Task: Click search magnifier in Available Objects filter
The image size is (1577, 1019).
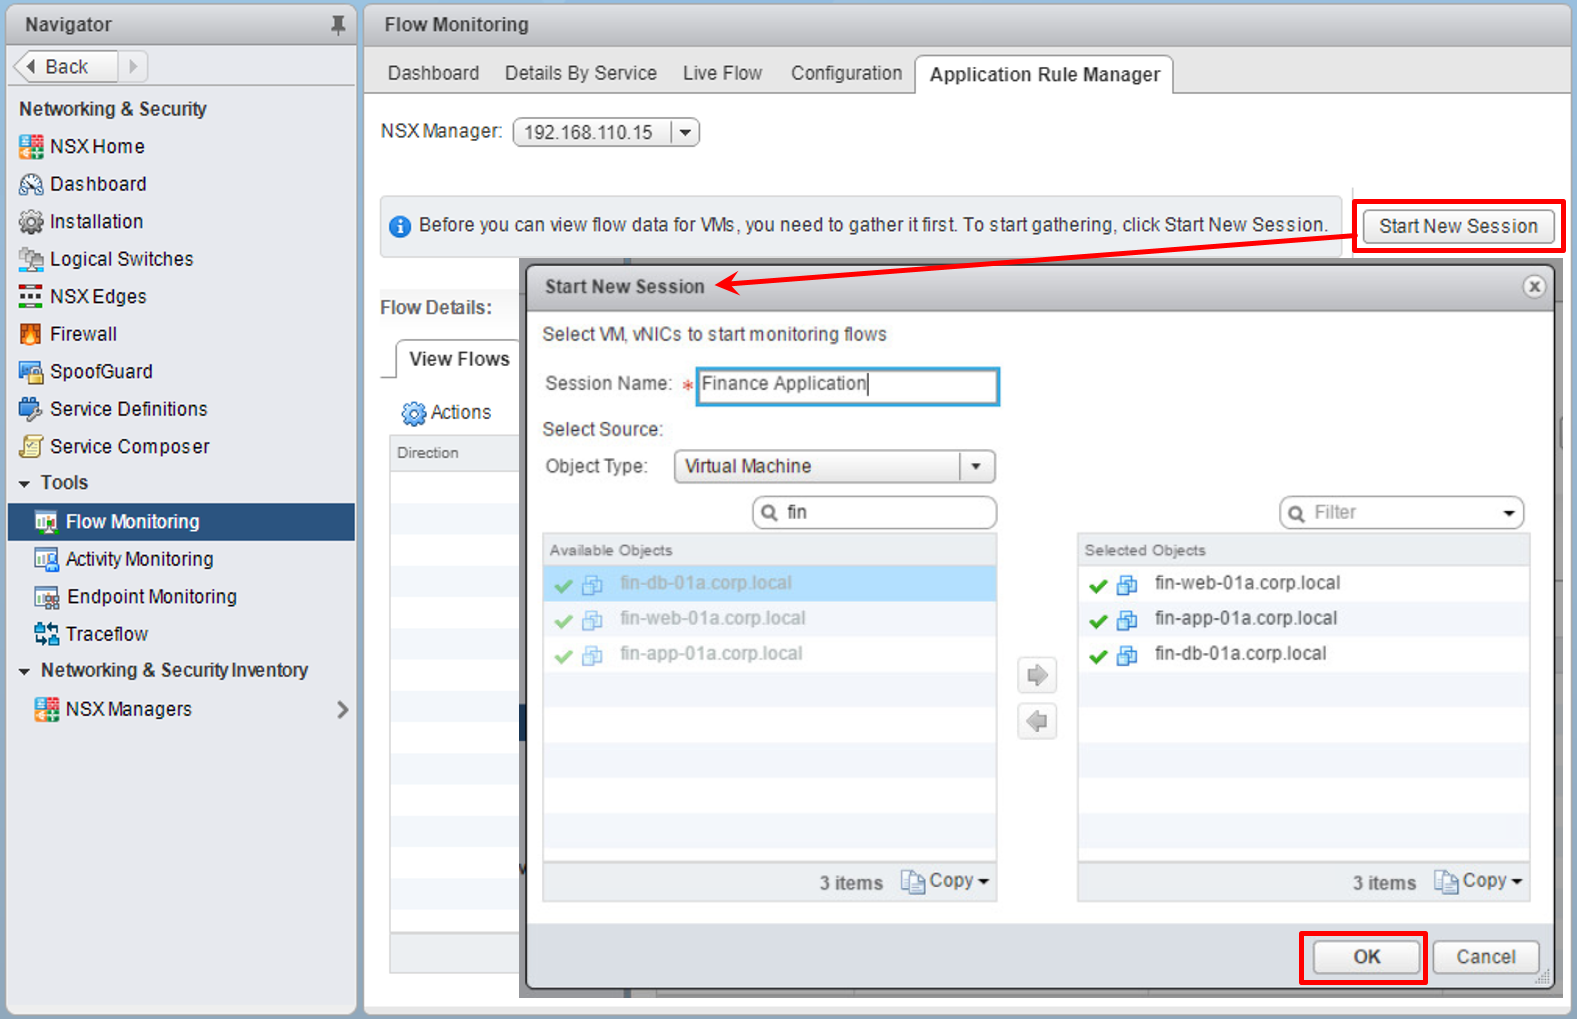Action: tap(769, 513)
